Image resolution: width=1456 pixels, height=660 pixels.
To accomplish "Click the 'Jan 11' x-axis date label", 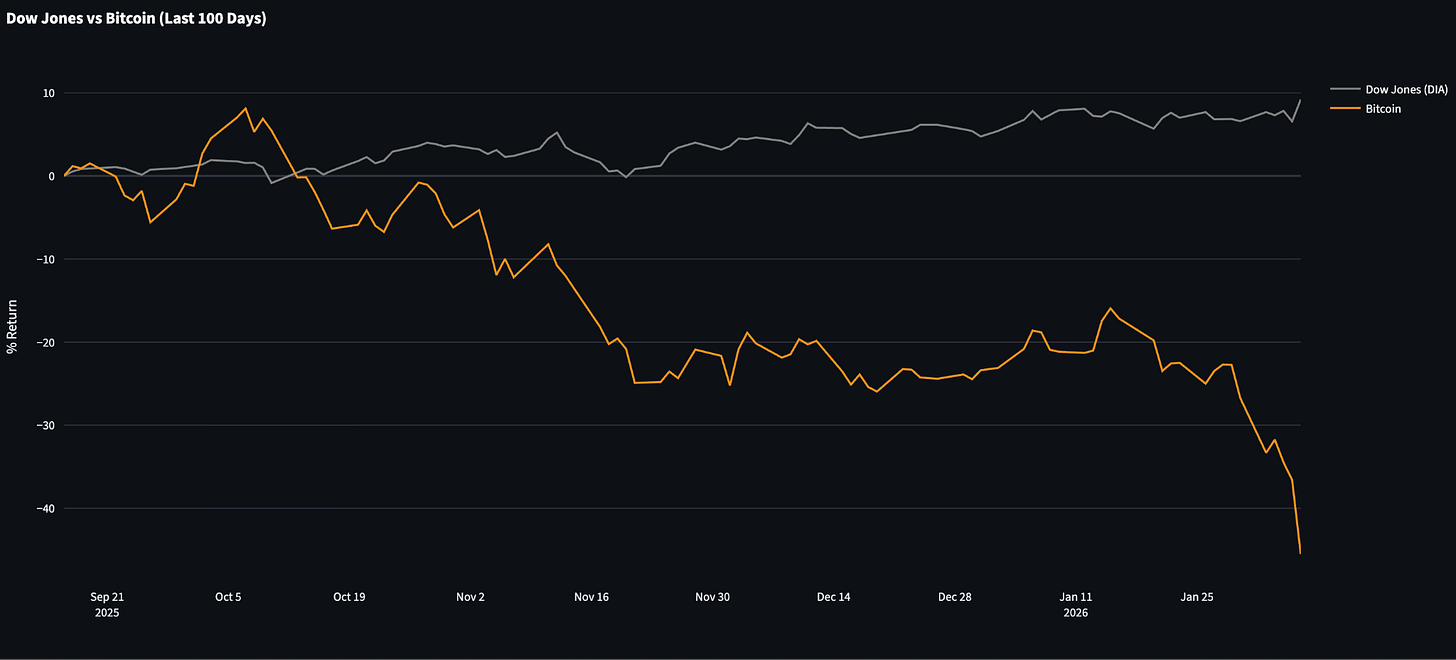I will pos(1076,597).
